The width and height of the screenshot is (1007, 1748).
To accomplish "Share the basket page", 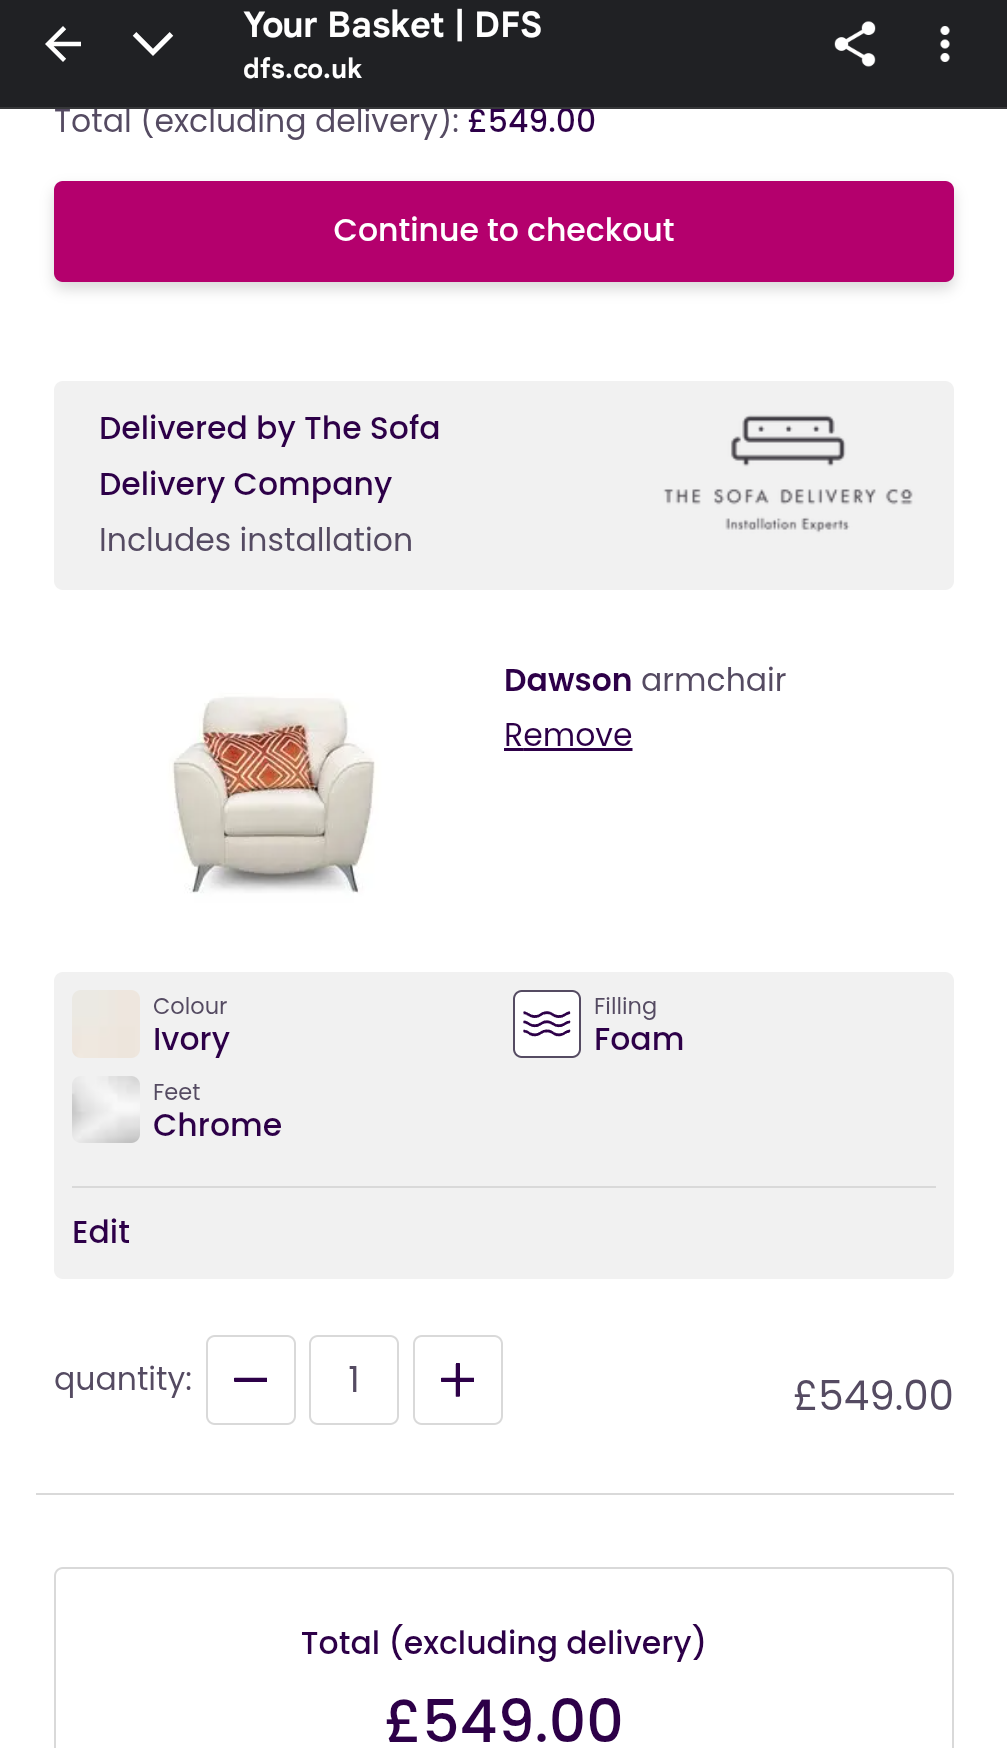I will click(x=855, y=44).
